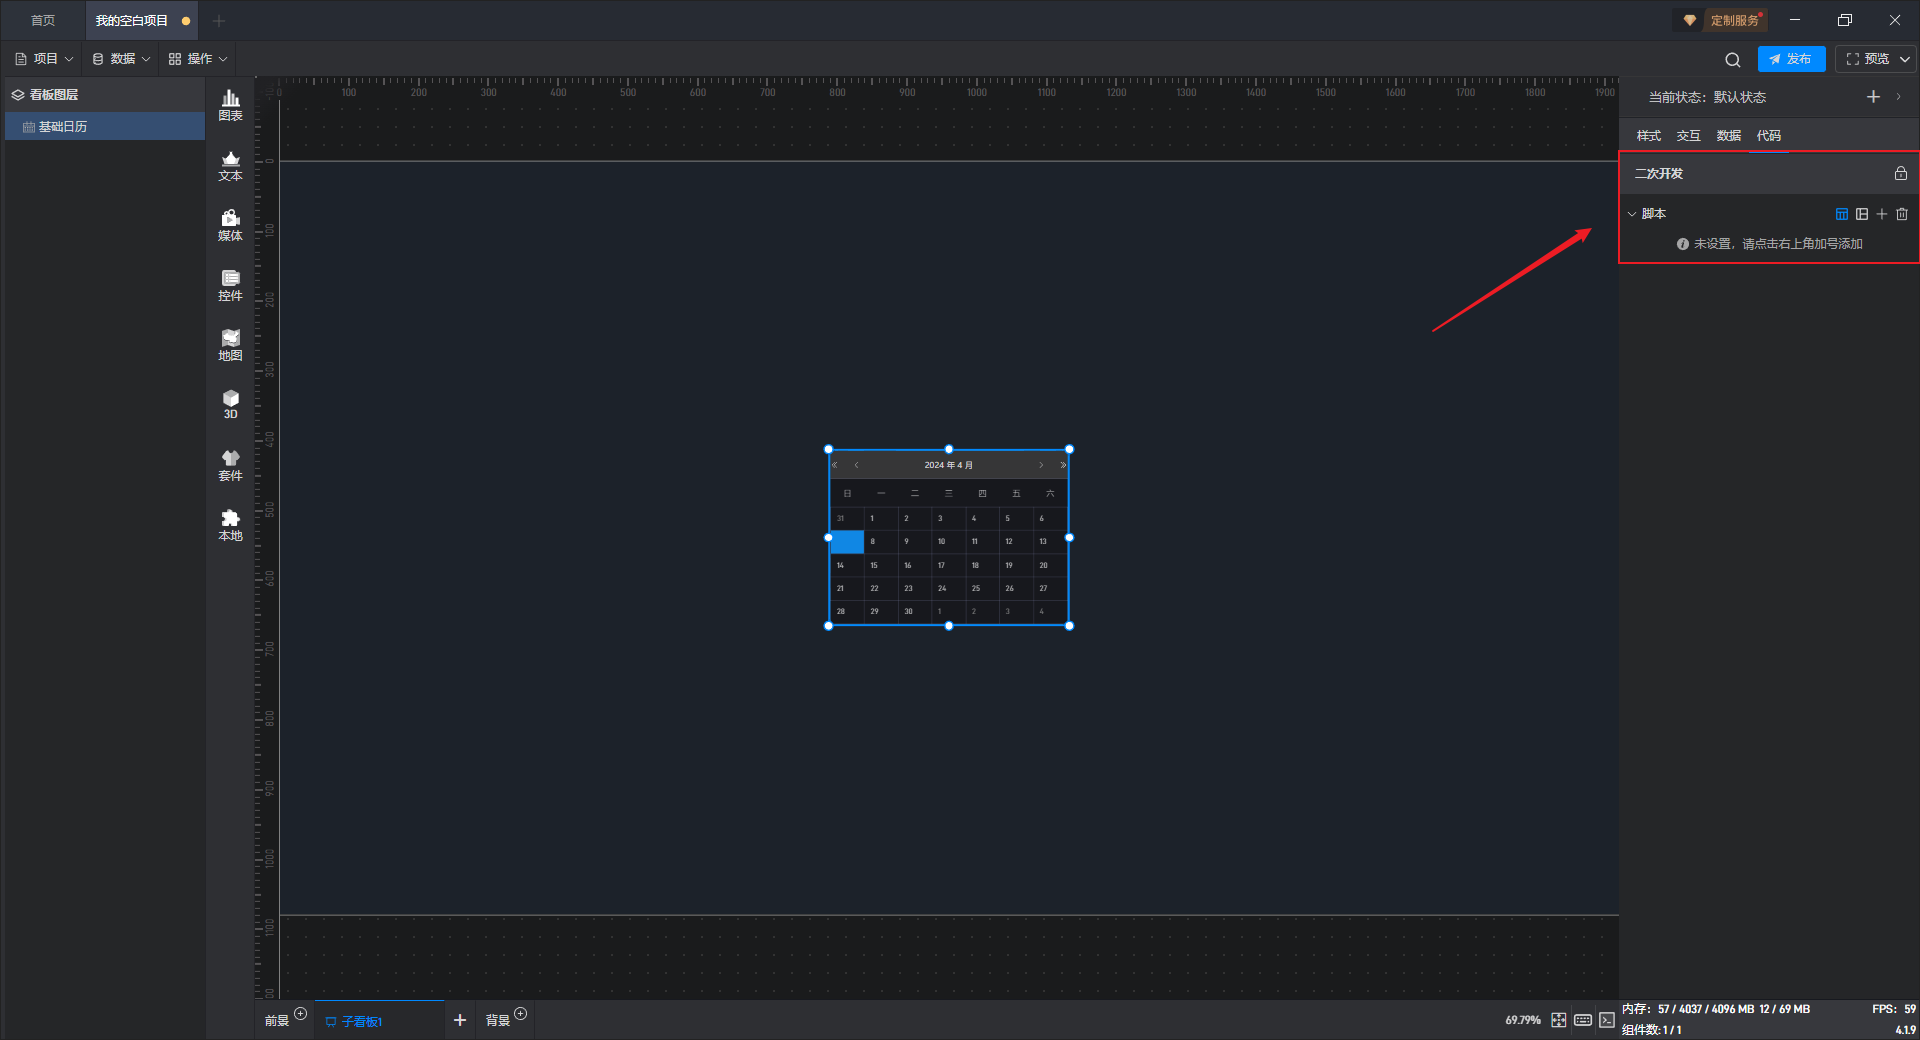Add a new tab with the plus button
The height and width of the screenshot is (1040, 1920).
tap(219, 20)
